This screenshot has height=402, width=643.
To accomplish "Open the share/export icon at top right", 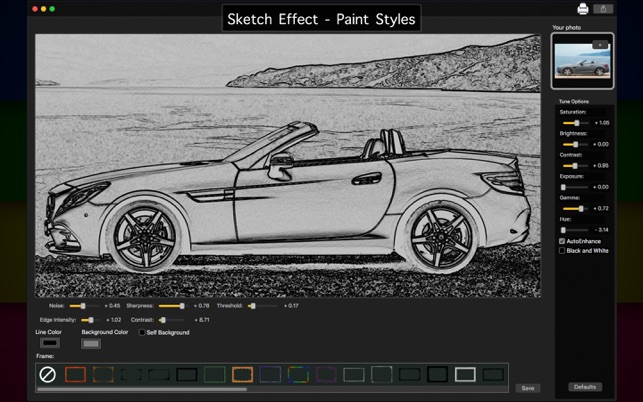I will [603, 9].
